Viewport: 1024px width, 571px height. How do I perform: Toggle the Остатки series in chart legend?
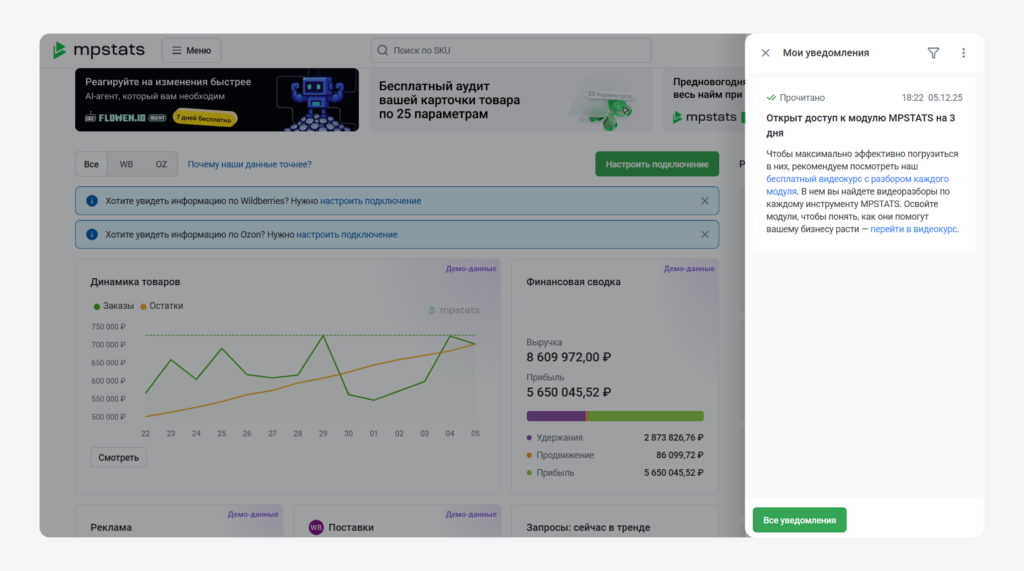[x=161, y=306]
